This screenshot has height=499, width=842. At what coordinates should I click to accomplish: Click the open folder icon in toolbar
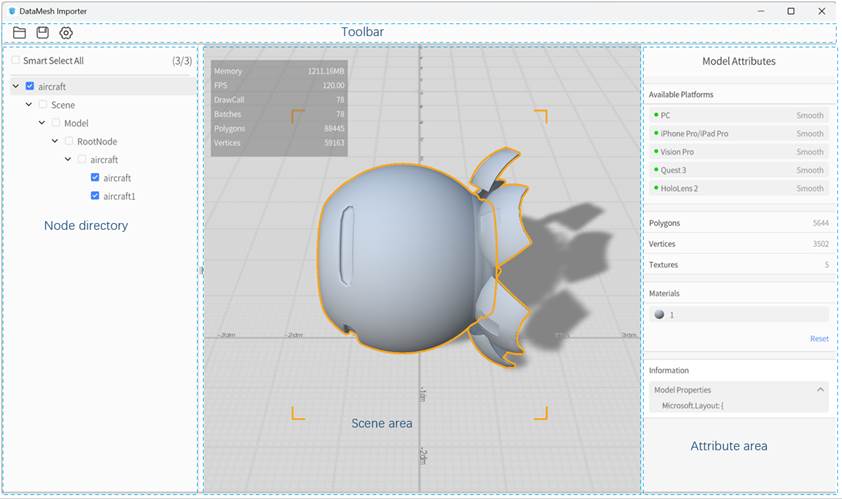(x=19, y=33)
